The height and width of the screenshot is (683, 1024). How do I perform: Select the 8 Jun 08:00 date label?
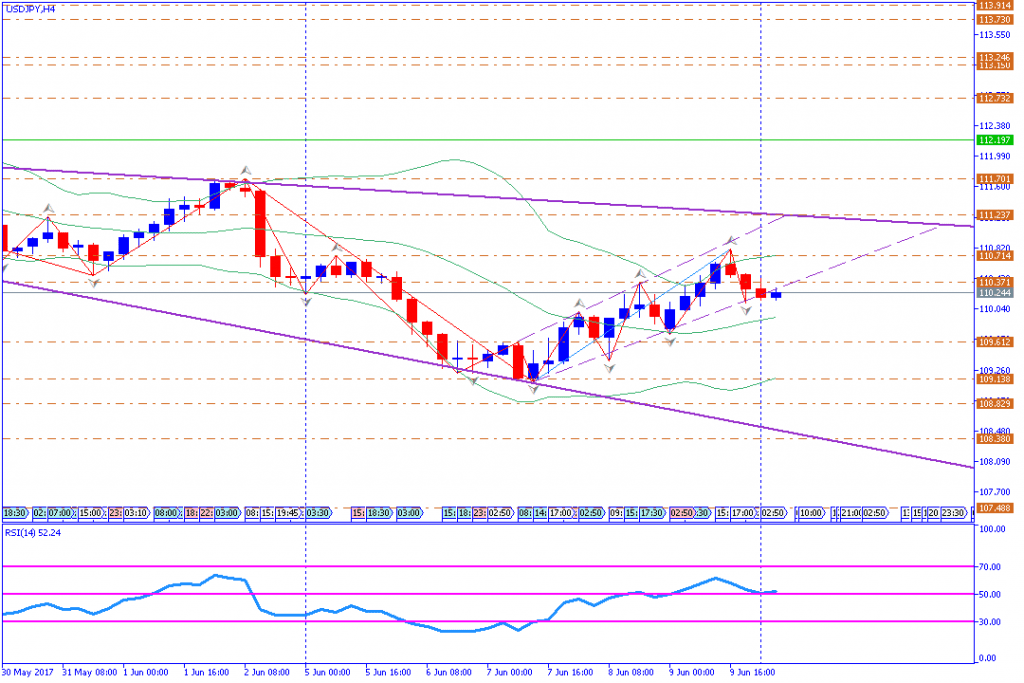pyautogui.click(x=631, y=672)
